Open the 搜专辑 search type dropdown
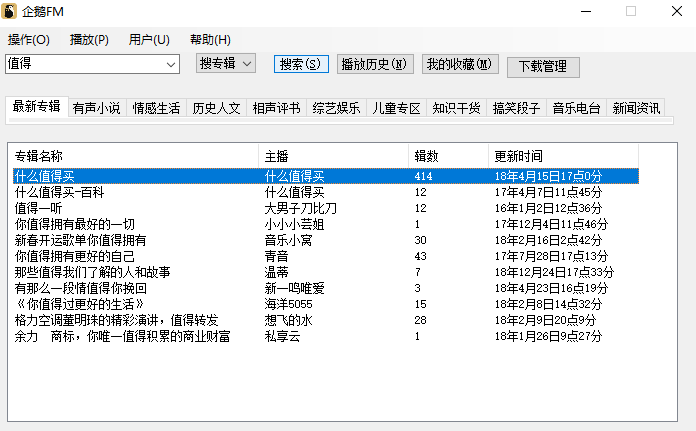This screenshot has width=696, height=431. [x=225, y=63]
